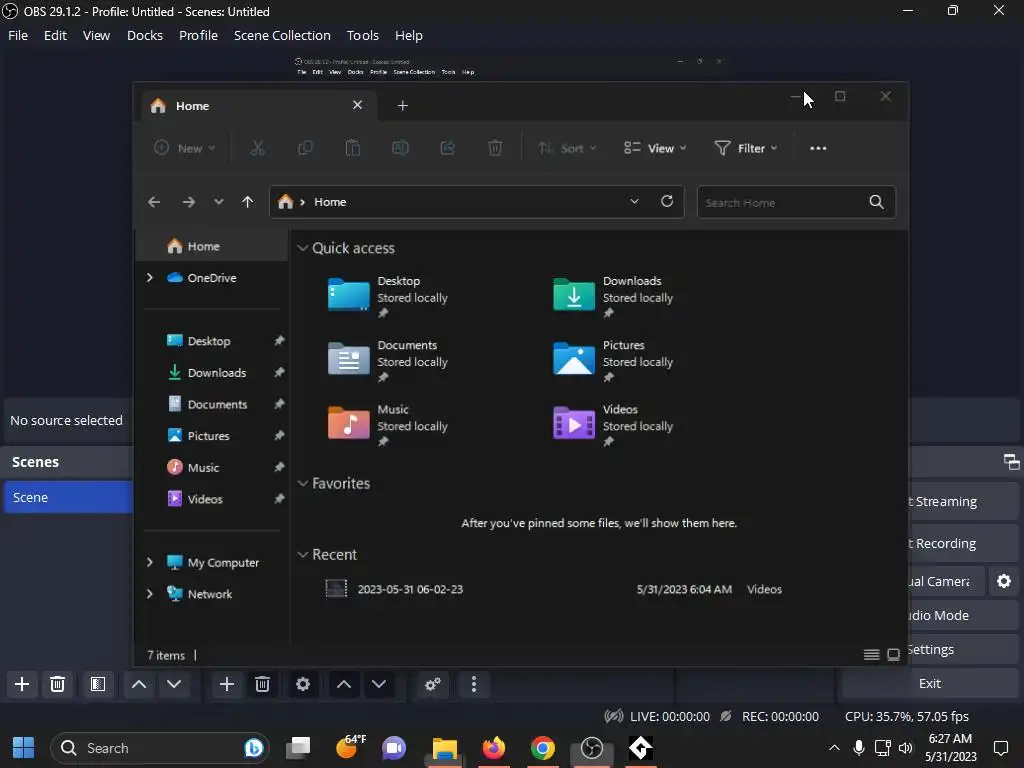The height and width of the screenshot is (768, 1024).
Task: Unpin Music from sidebar quick access
Action: click(x=279, y=467)
